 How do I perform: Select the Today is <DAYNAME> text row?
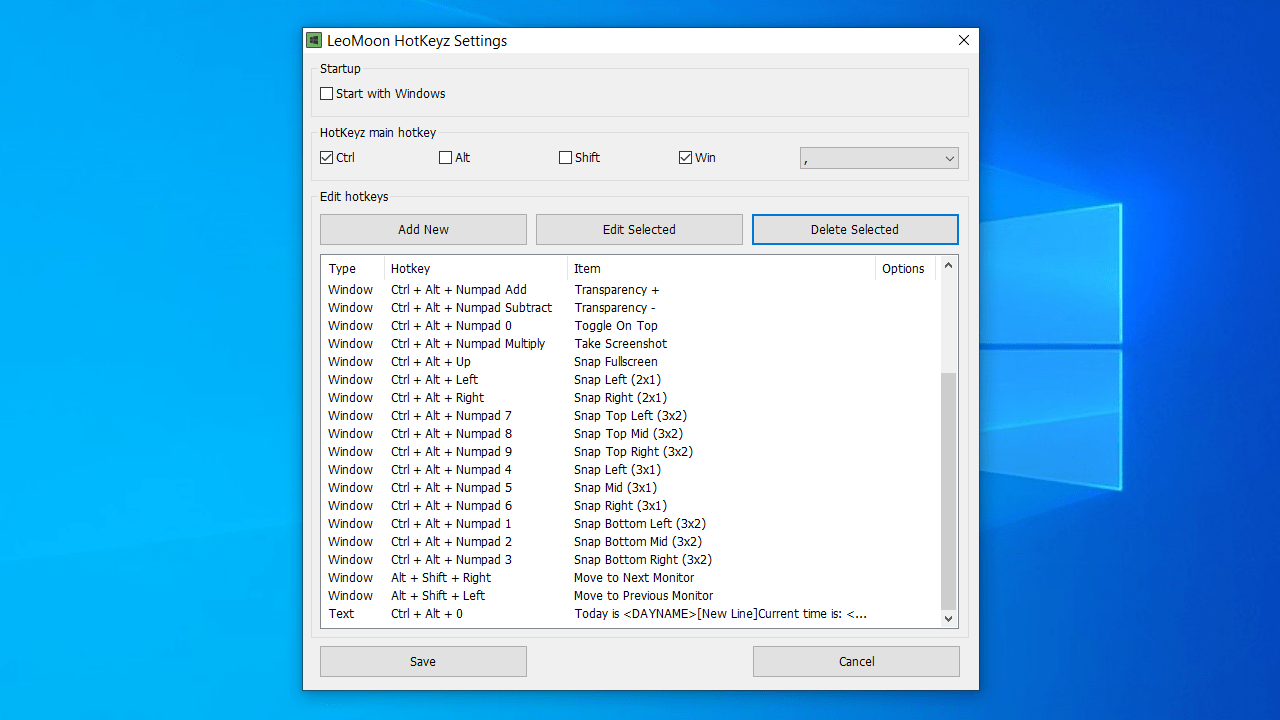point(631,614)
